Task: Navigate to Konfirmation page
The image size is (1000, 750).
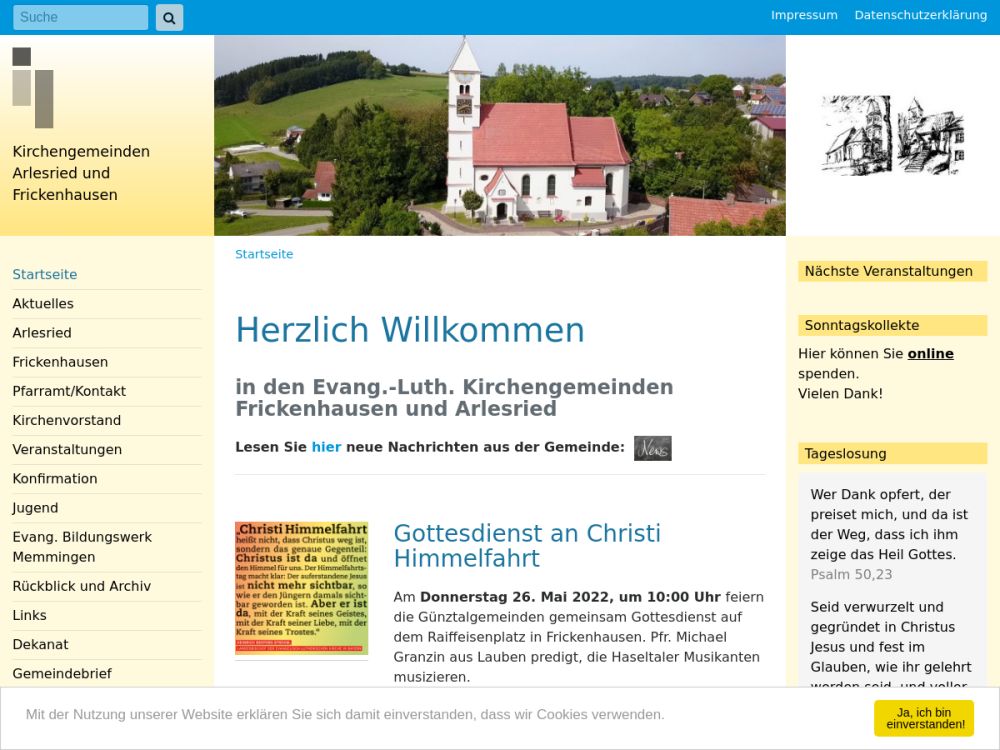Action: pos(55,478)
